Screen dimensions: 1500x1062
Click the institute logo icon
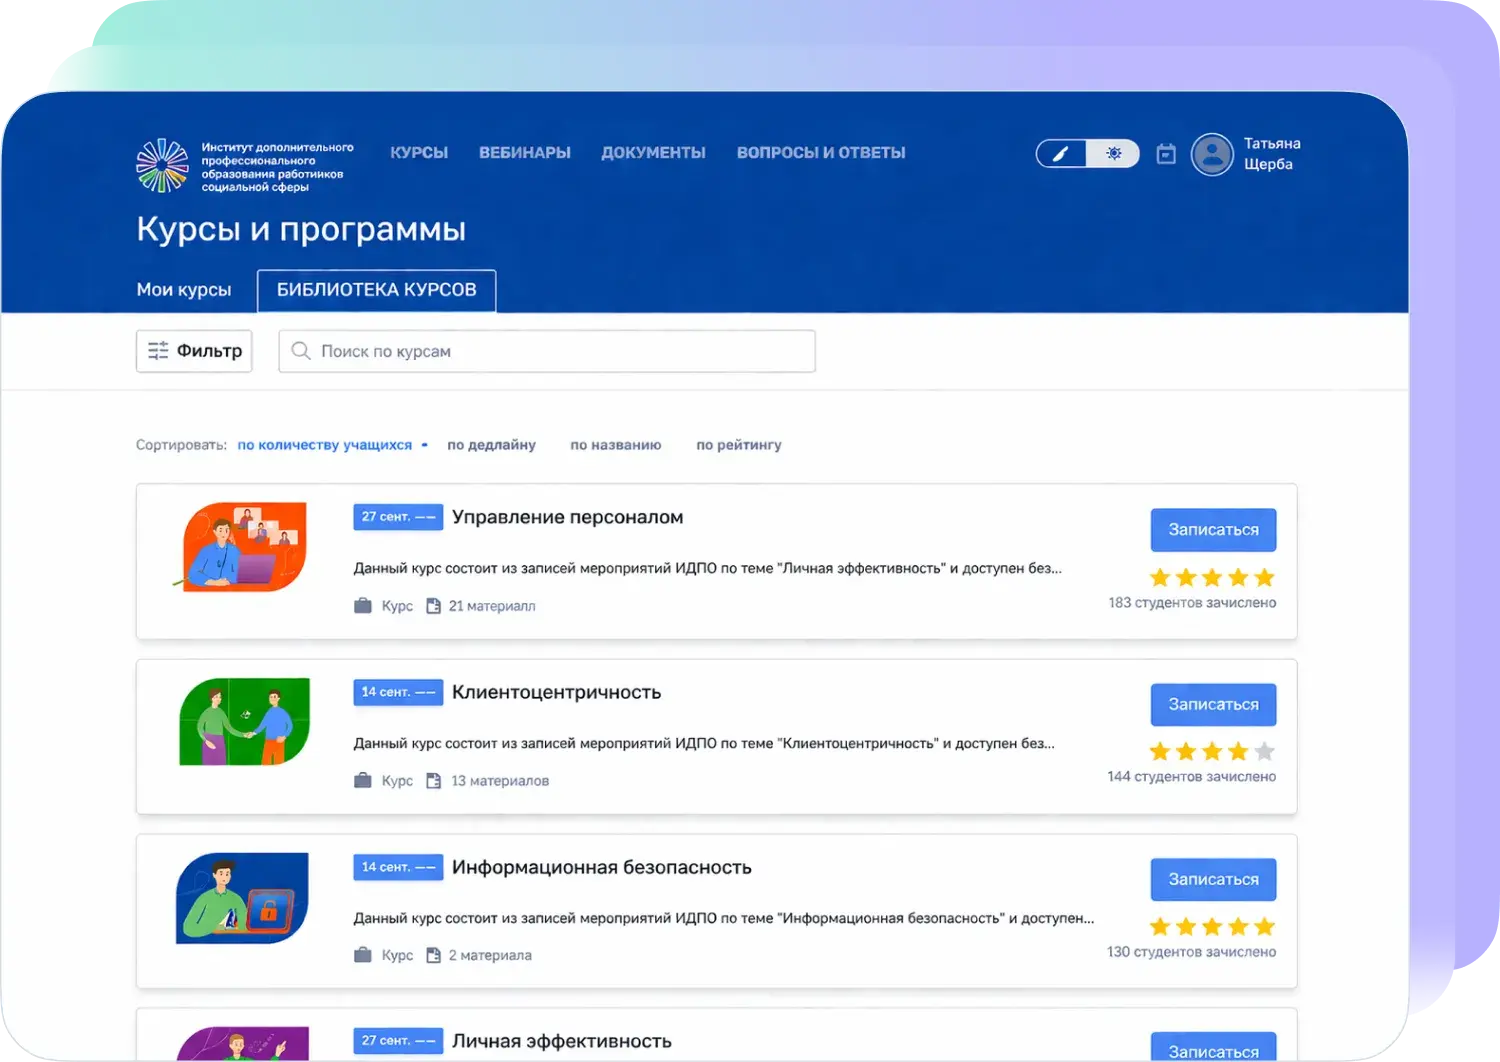(162, 165)
